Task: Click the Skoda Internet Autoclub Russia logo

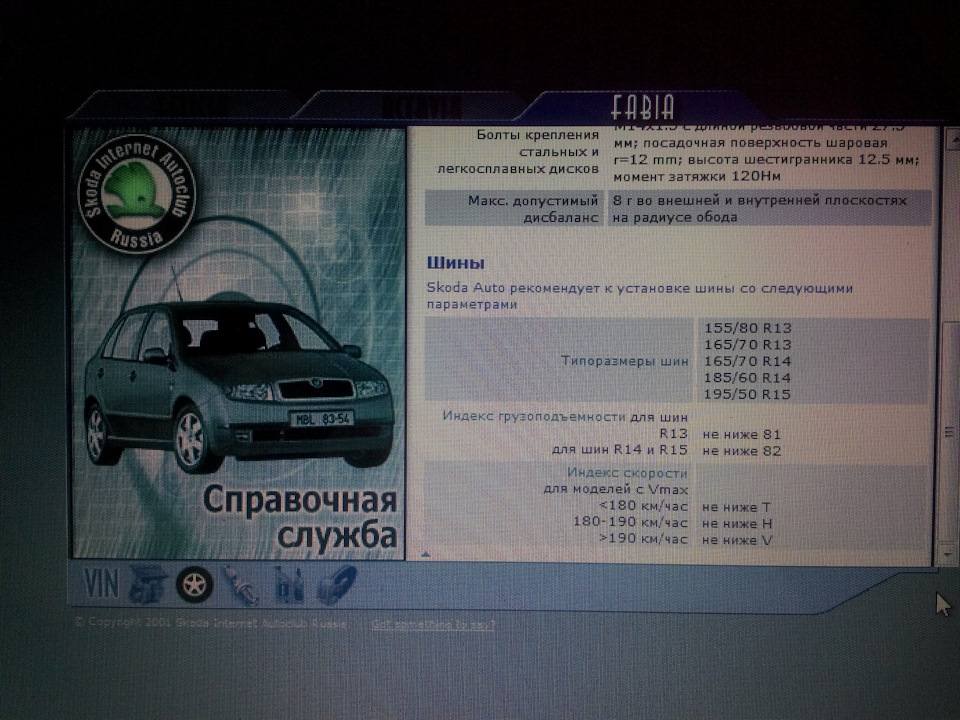Action: tap(138, 192)
